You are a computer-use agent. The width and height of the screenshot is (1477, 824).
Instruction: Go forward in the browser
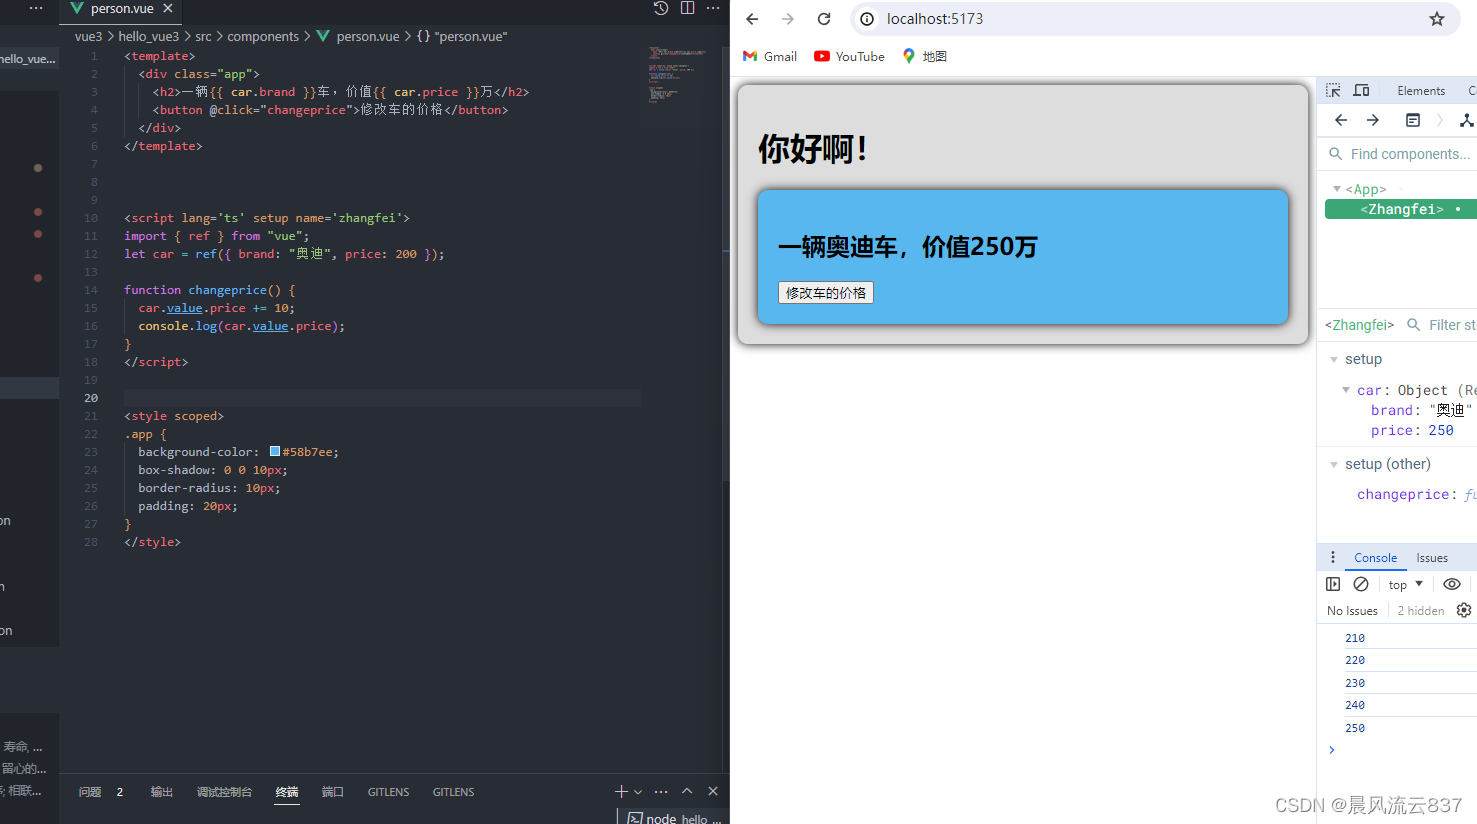[788, 19]
